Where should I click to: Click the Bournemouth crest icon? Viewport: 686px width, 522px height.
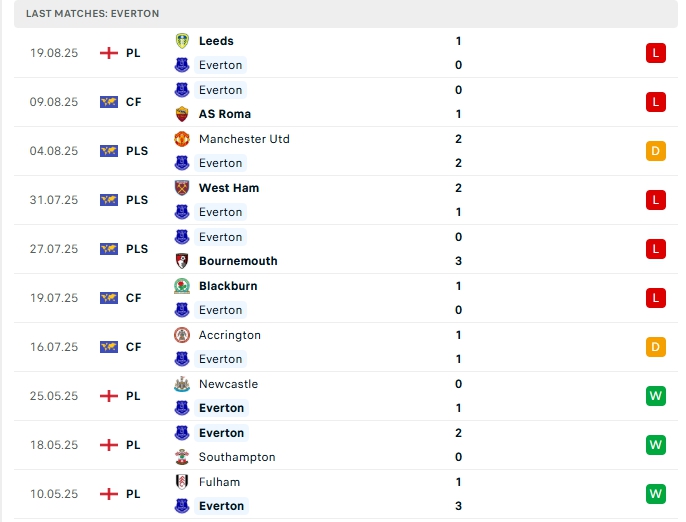pos(182,261)
